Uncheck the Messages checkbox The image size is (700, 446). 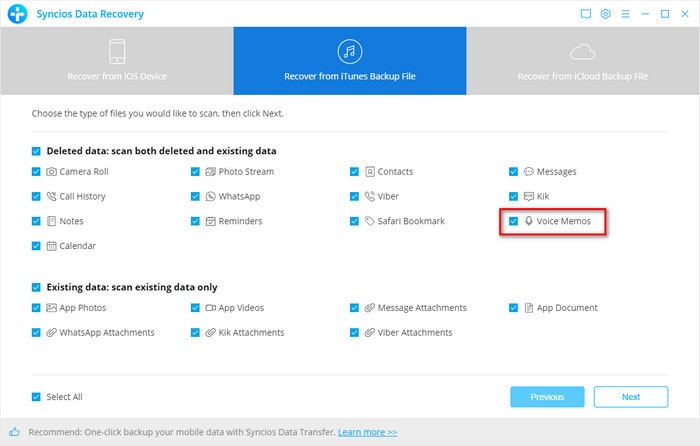[x=513, y=171]
